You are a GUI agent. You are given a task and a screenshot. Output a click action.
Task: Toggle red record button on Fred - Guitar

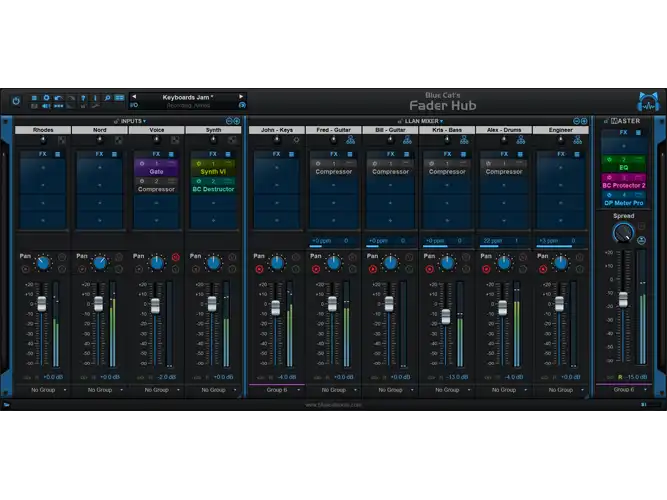click(316, 269)
